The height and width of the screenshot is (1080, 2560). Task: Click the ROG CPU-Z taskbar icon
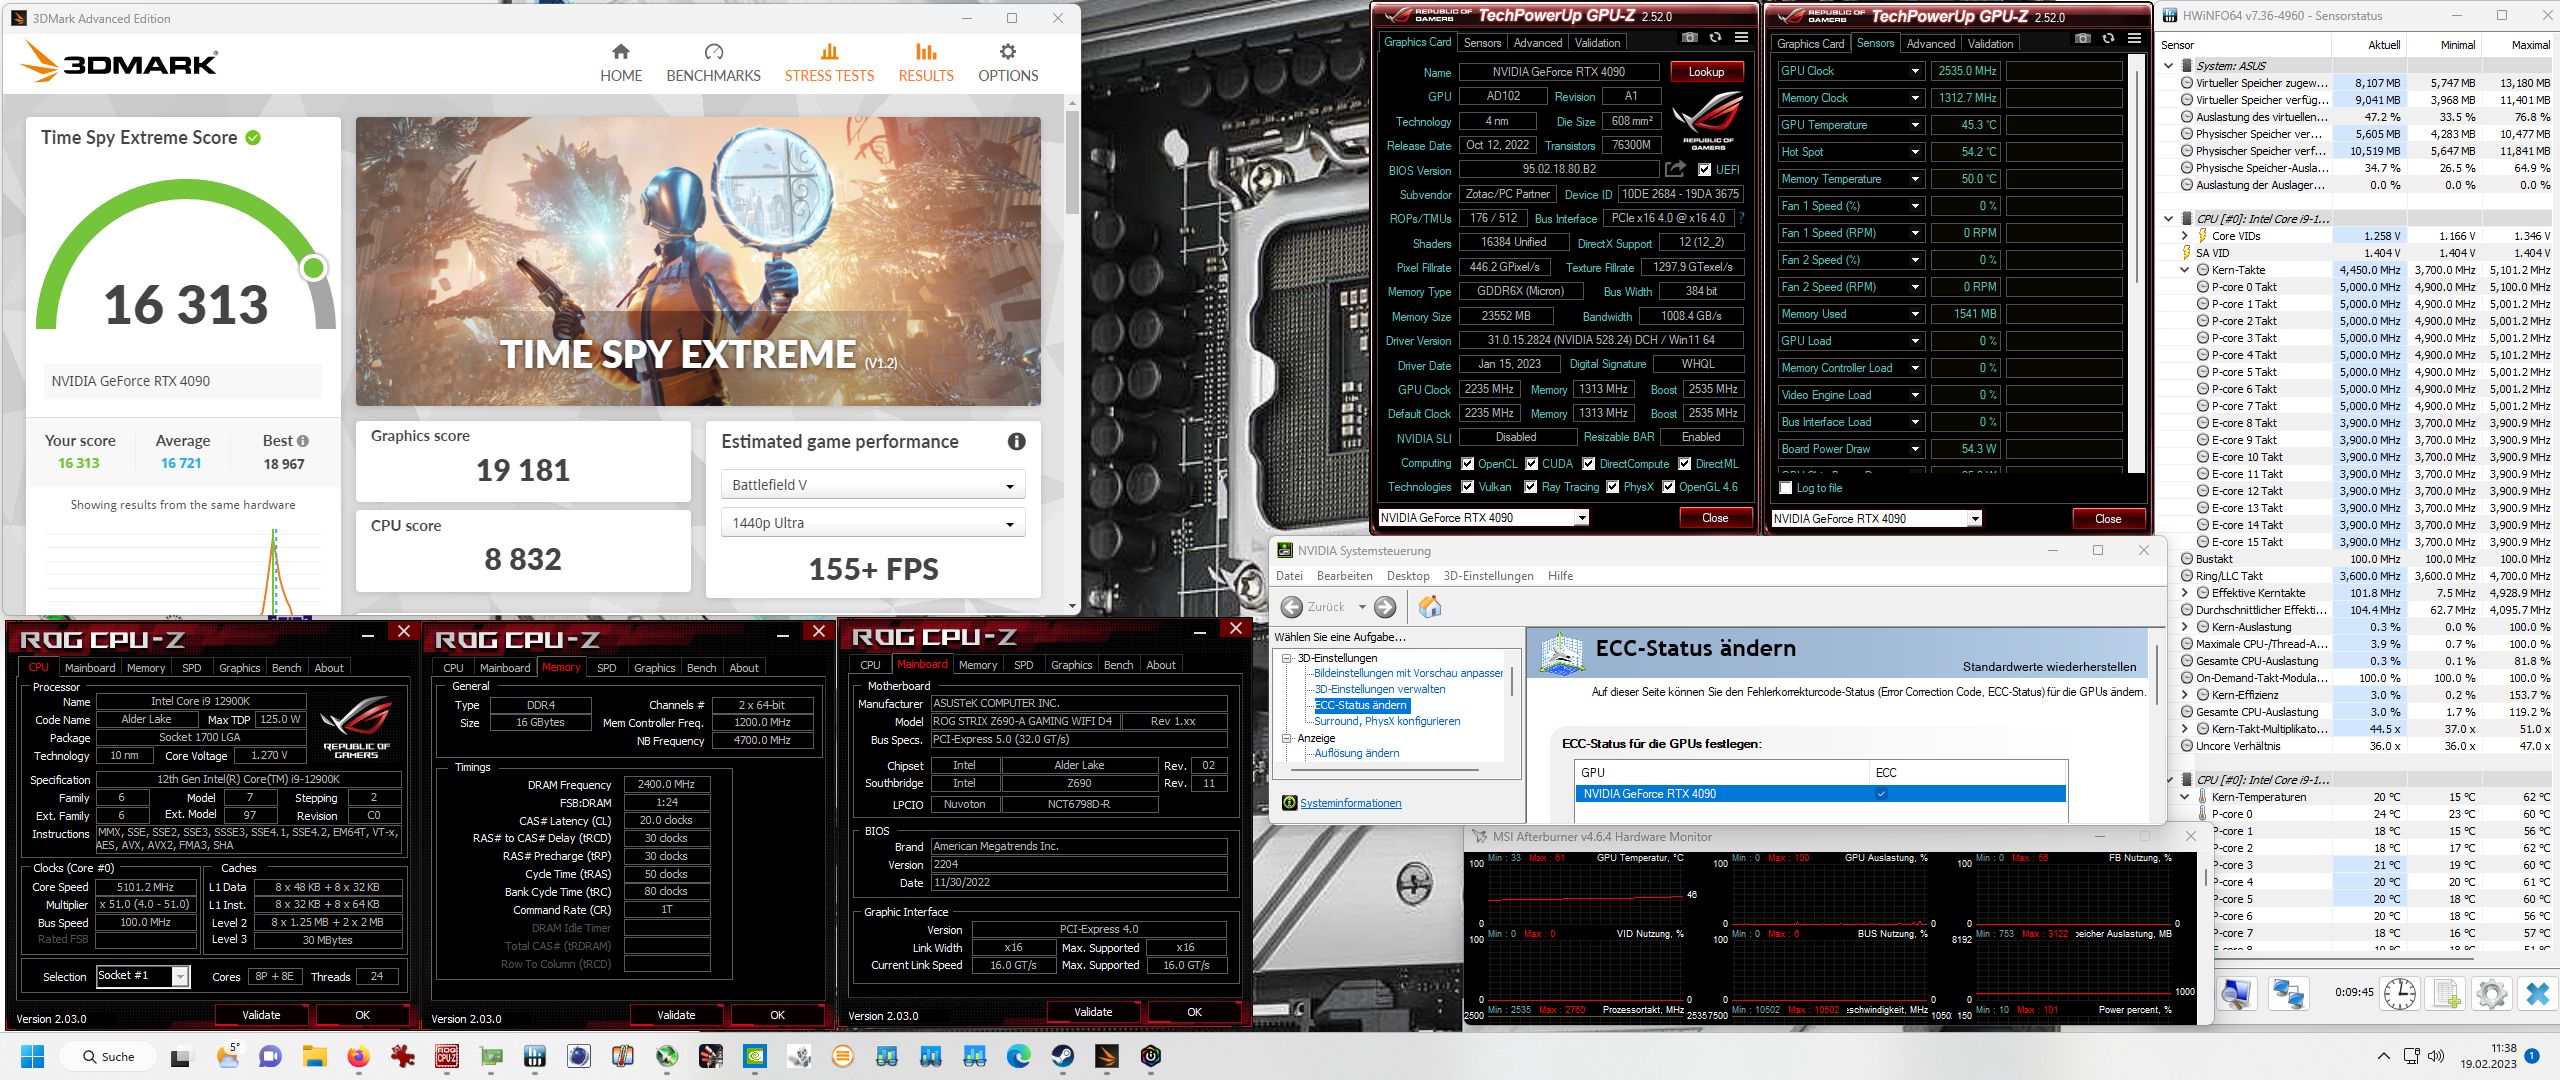click(447, 1056)
